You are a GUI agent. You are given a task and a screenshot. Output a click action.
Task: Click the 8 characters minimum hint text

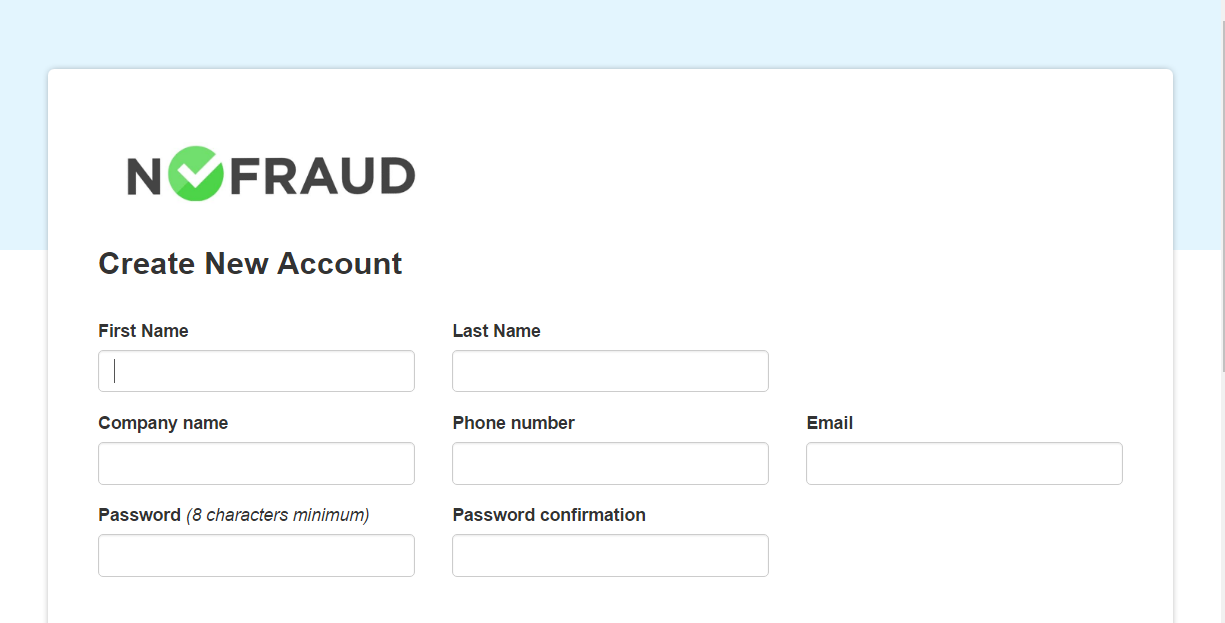click(x=278, y=515)
